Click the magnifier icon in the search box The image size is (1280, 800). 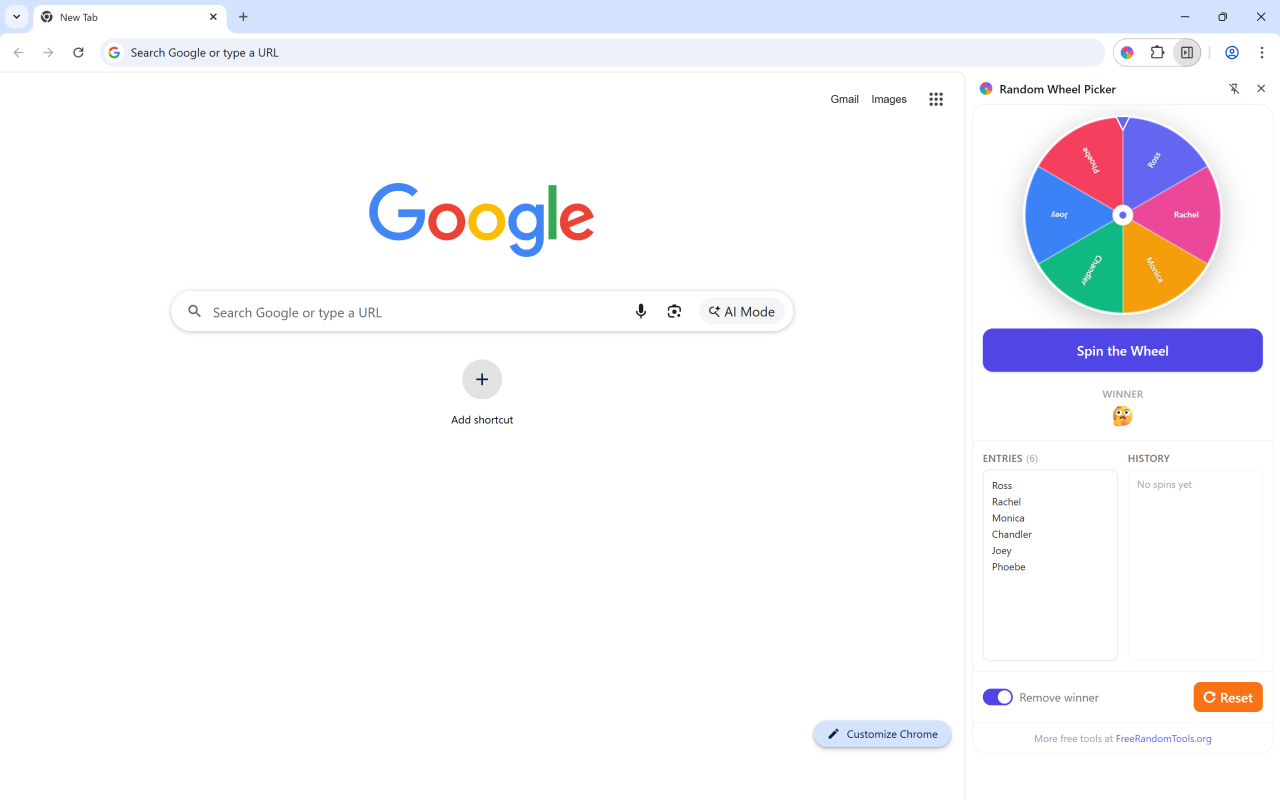coord(195,312)
